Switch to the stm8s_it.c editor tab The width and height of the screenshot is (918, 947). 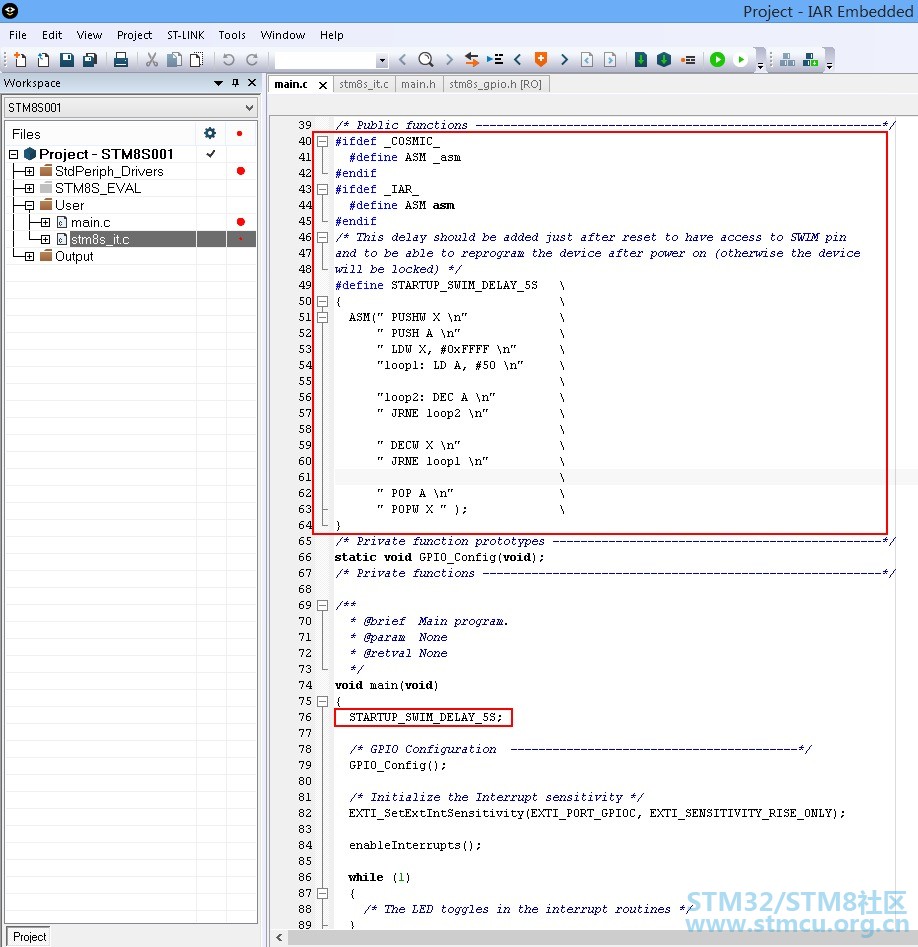364,84
